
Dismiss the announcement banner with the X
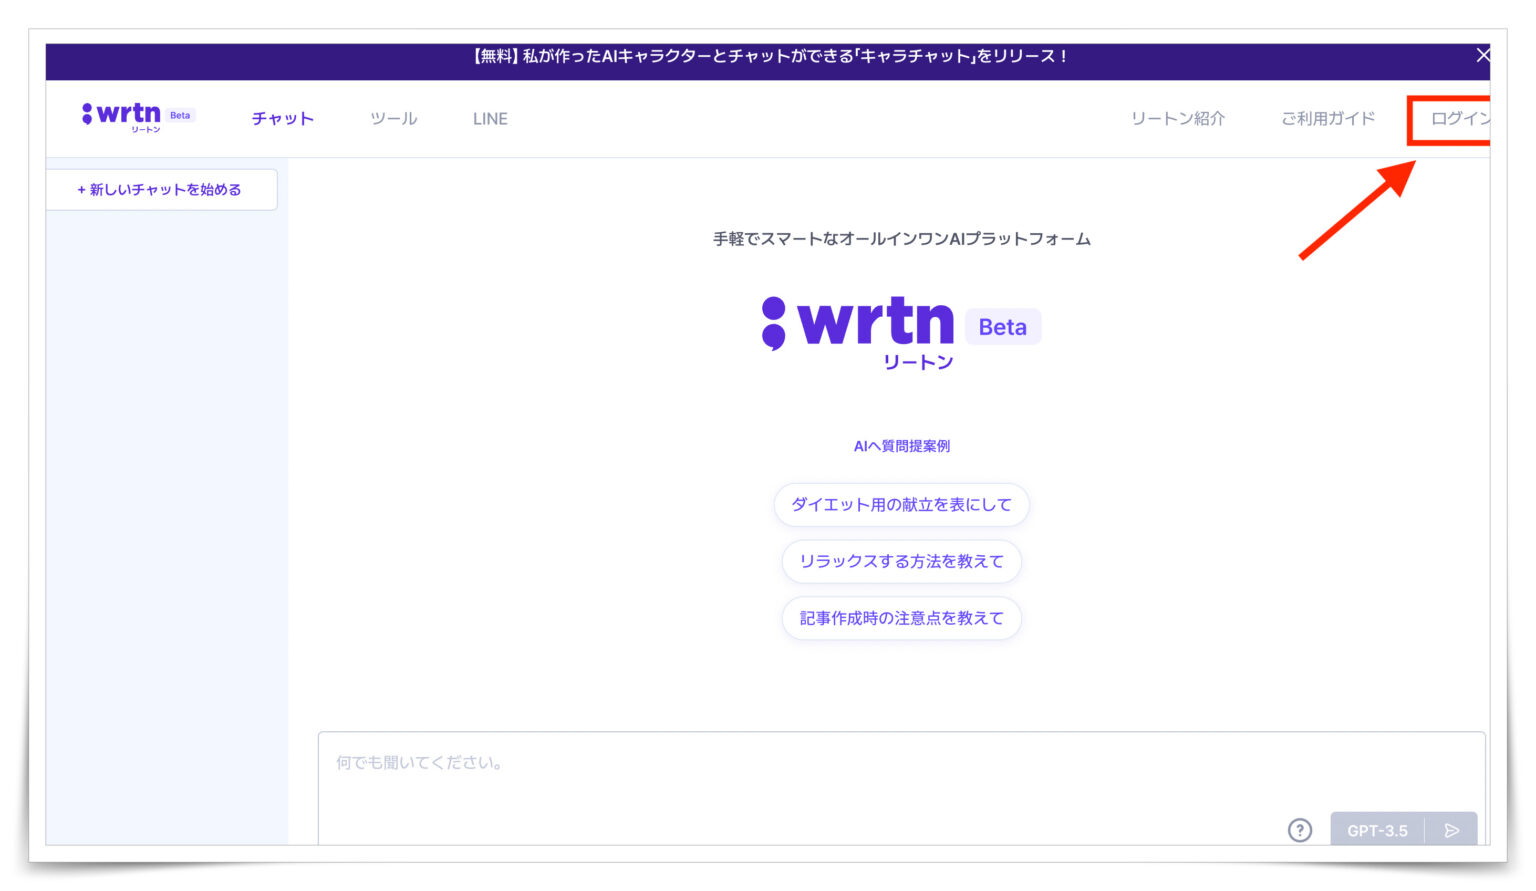click(1483, 55)
